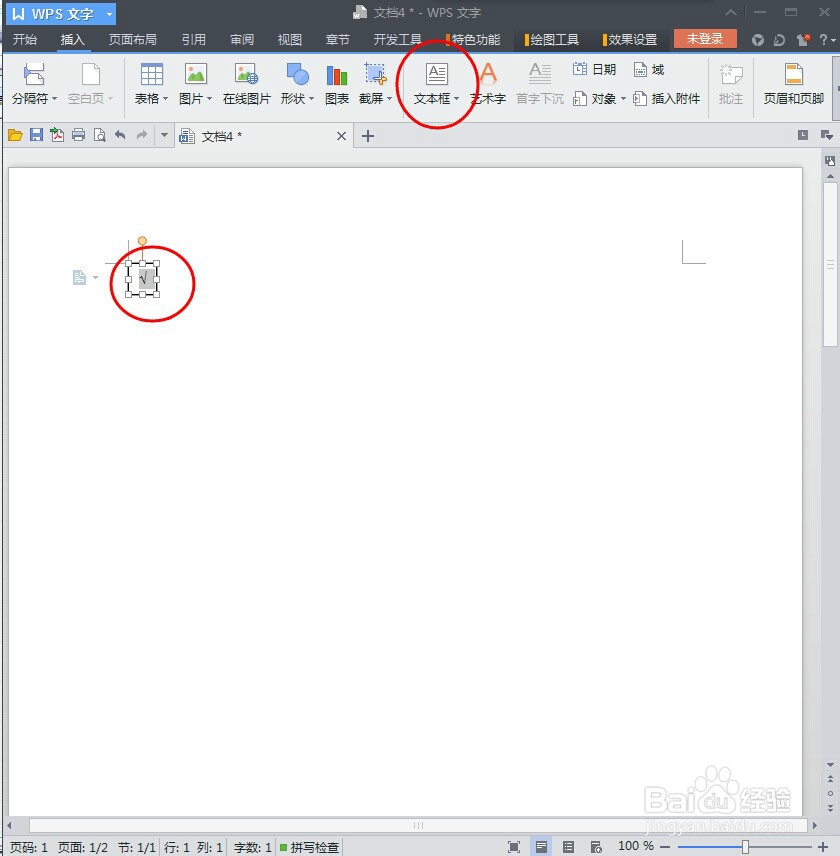Click the vertical scrollbar thumb
Image resolution: width=840 pixels, height=856 pixels.
[830, 265]
